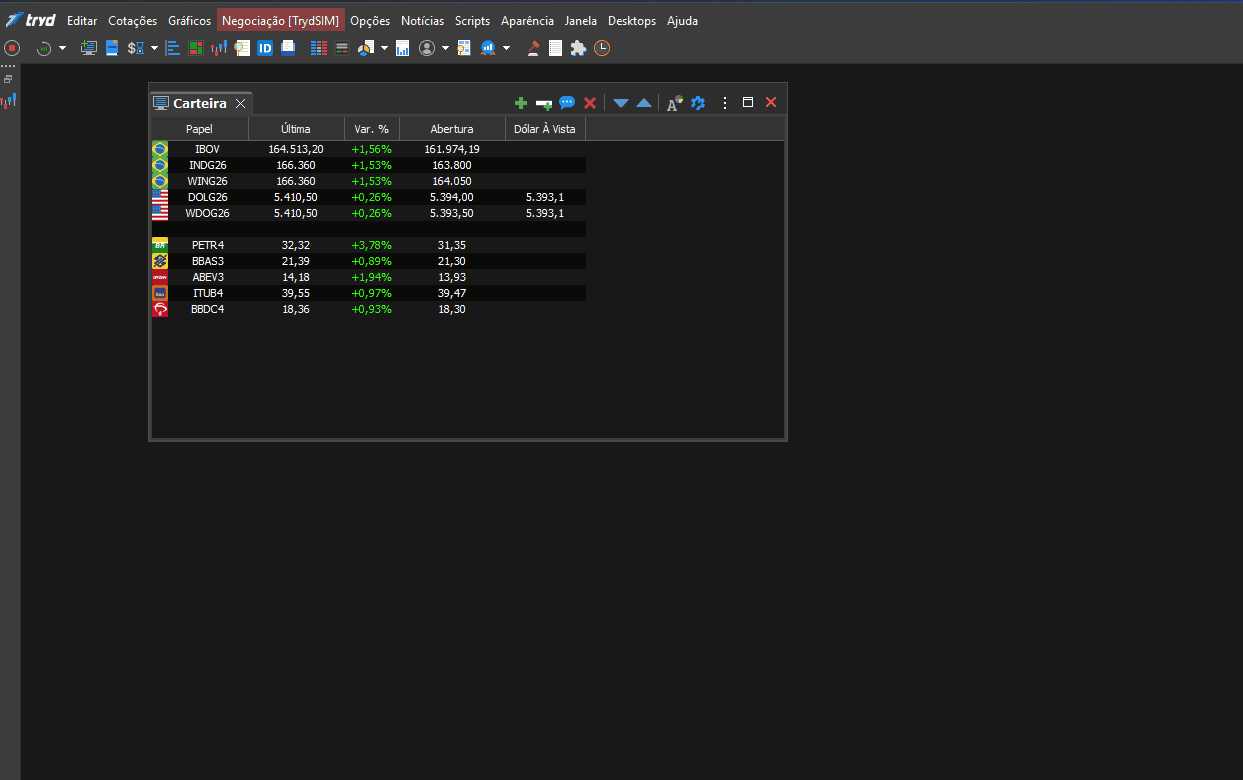Click the red X remove-asset icon

click(x=590, y=103)
